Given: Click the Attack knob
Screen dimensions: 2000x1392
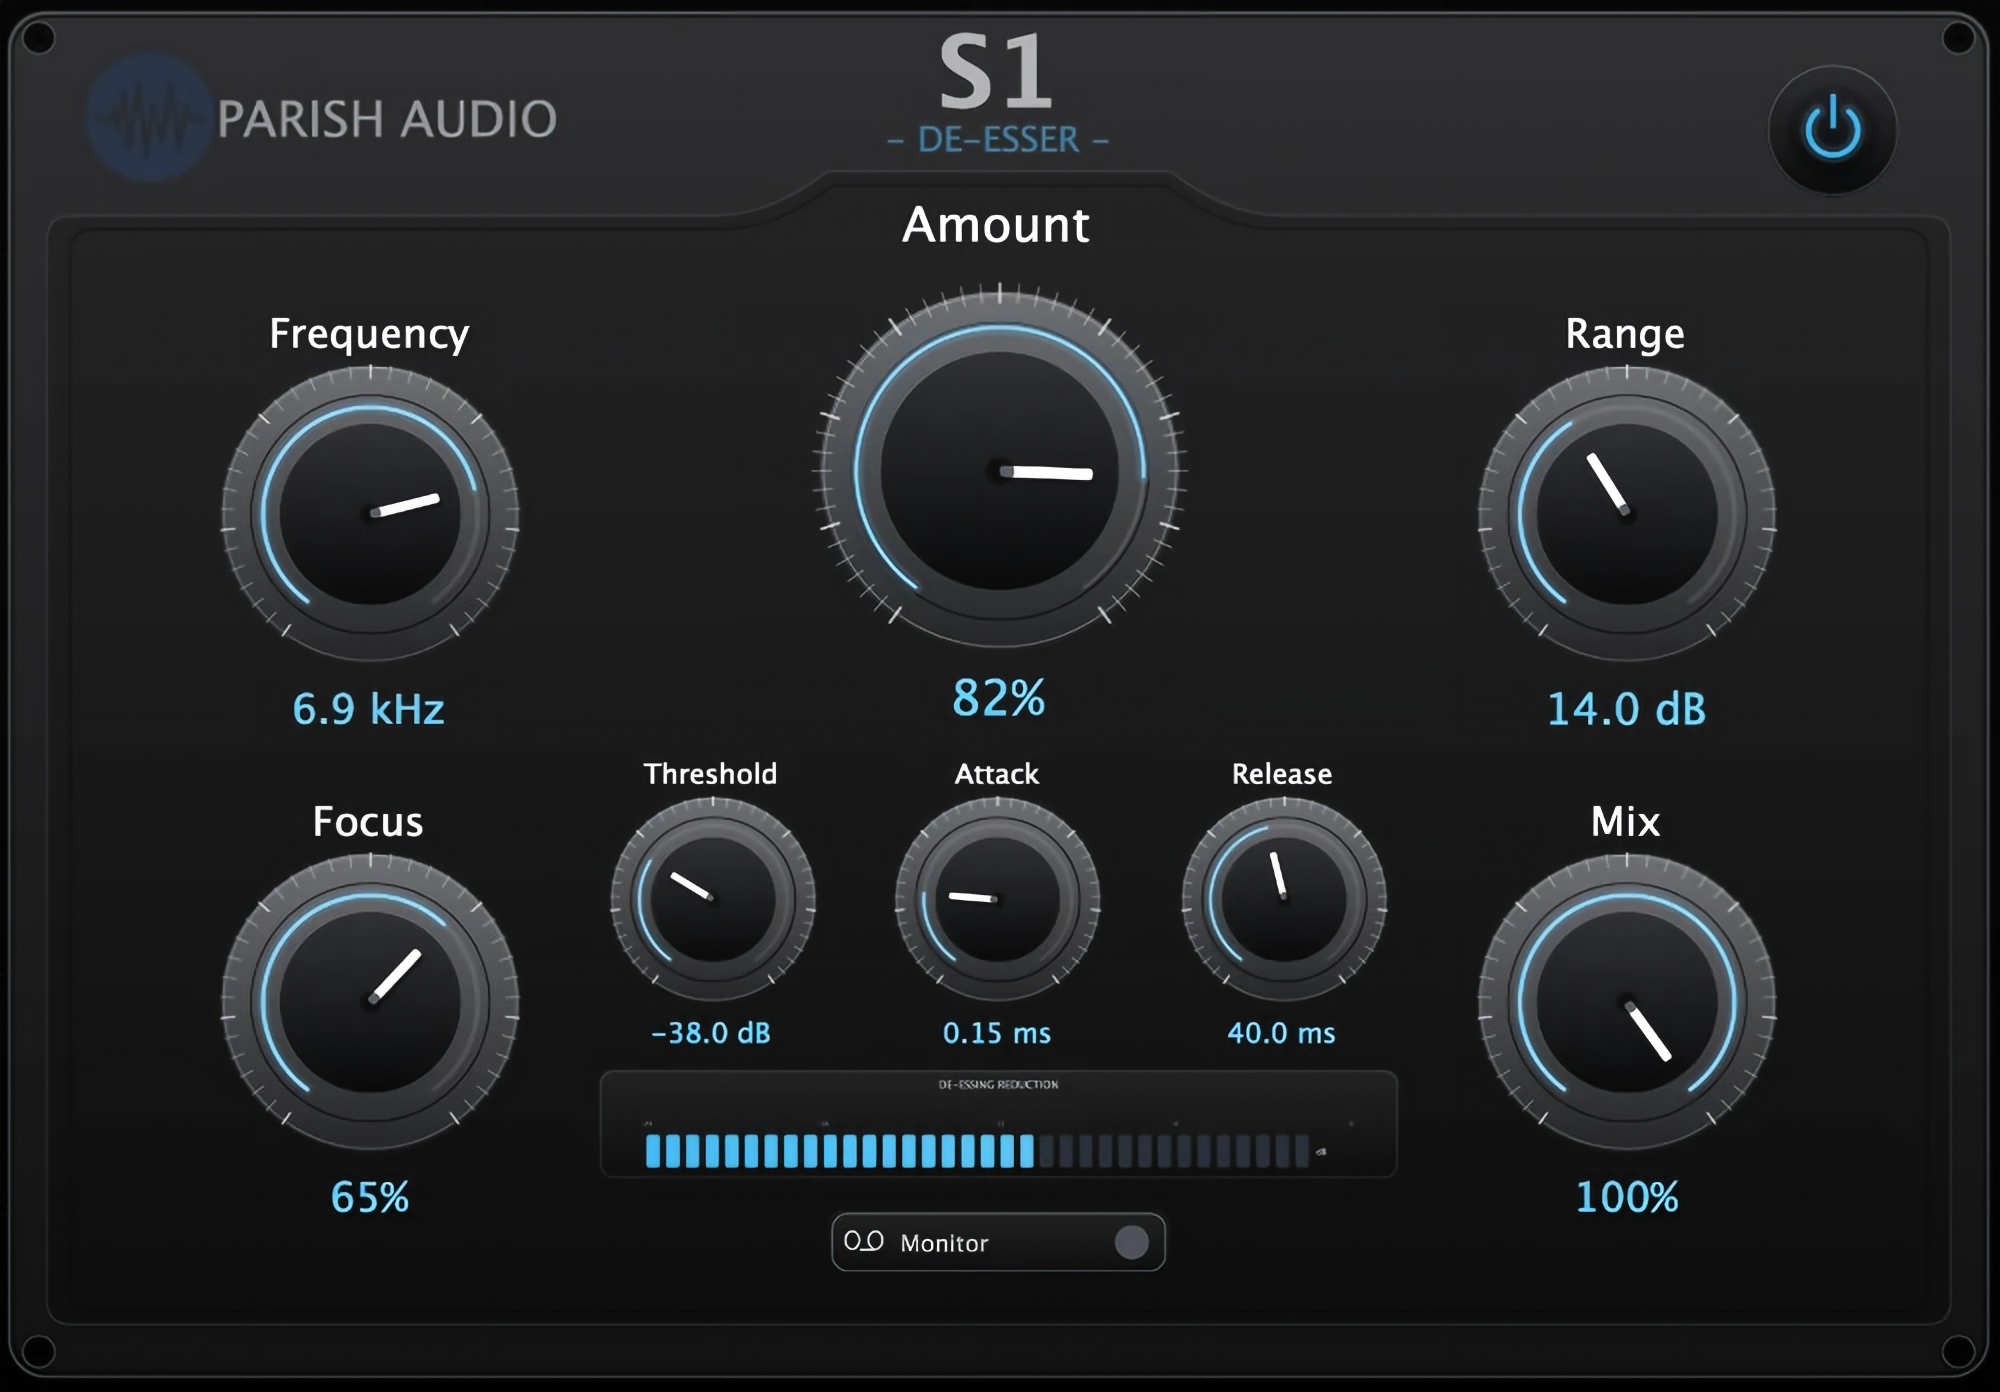Looking at the screenshot, I should [998, 900].
